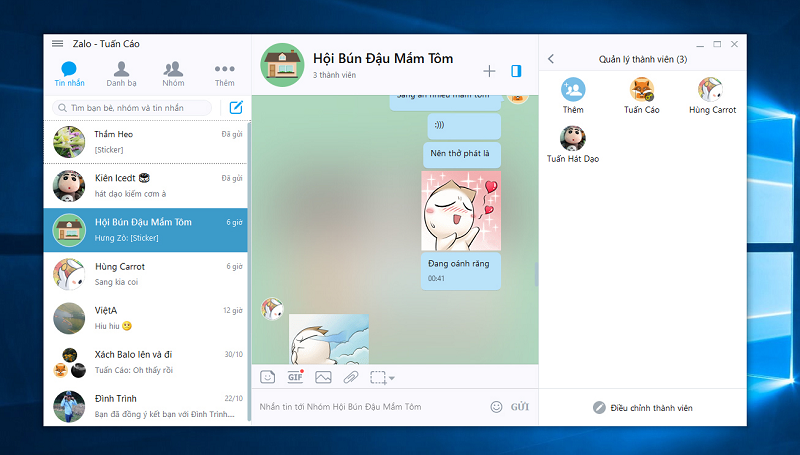The height and width of the screenshot is (455, 800).
Task: Toggle the conversation info side panel
Action: (516, 71)
